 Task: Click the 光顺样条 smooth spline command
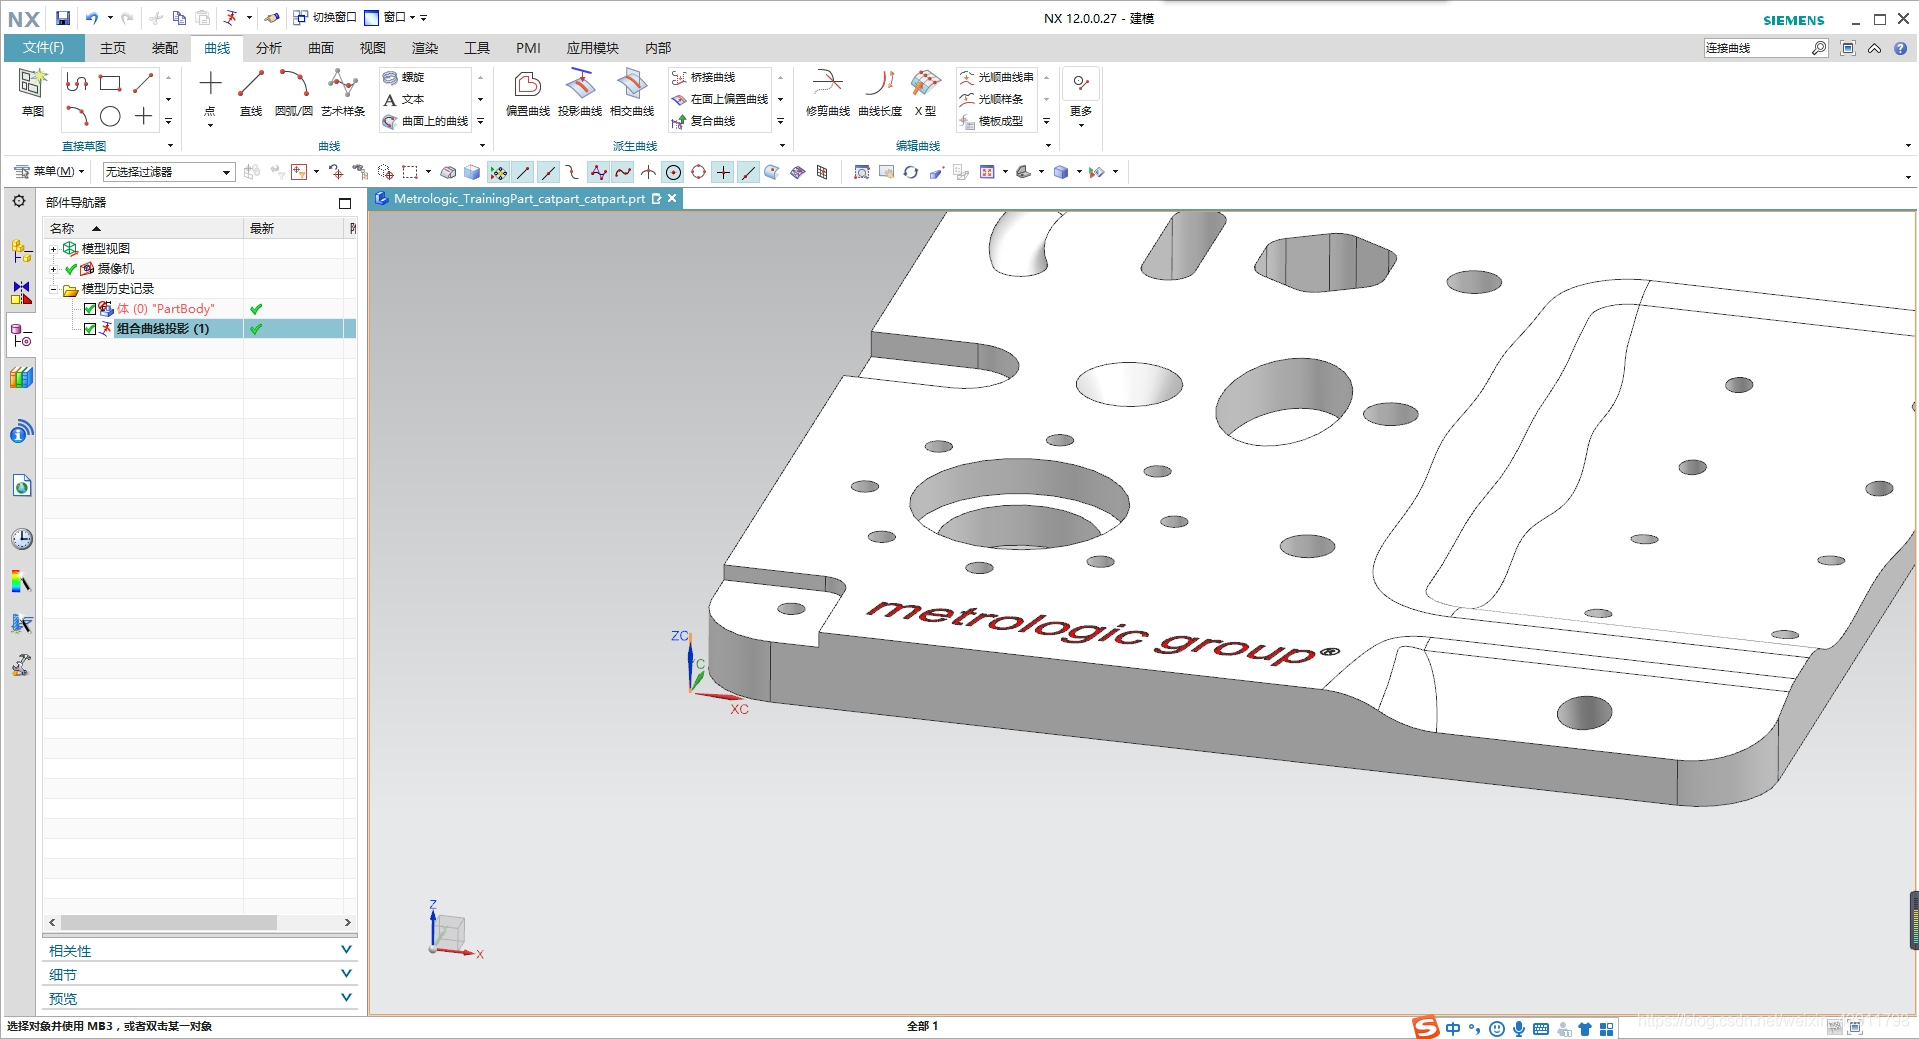pyautogui.click(x=992, y=99)
